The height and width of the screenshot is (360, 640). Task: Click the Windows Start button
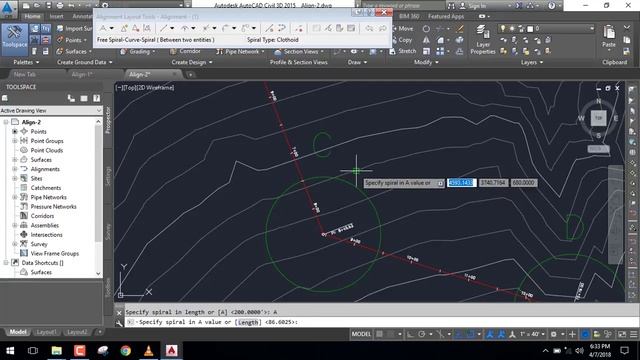(10, 351)
